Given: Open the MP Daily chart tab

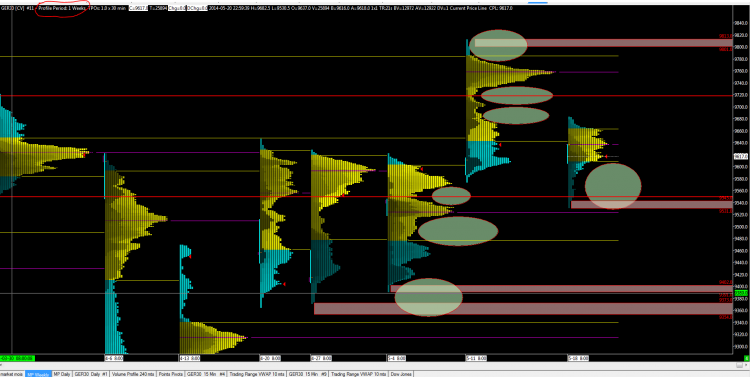Looking at the screenshot, I should point(62,374).
